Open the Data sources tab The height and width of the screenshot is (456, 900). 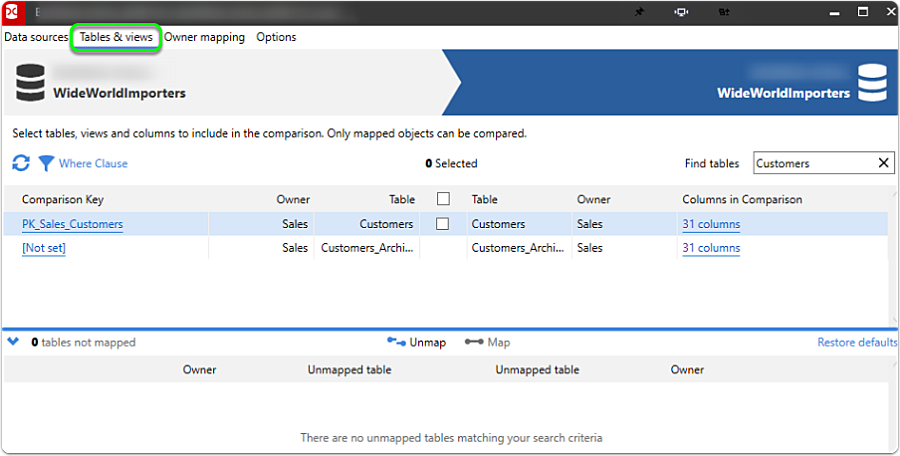35,37
